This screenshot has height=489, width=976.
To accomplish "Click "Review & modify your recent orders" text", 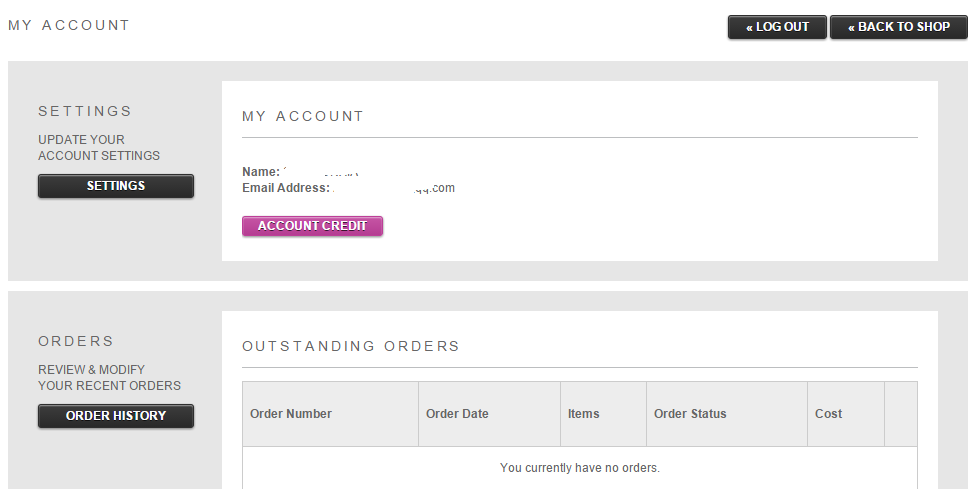I will [x=110, y=378].
